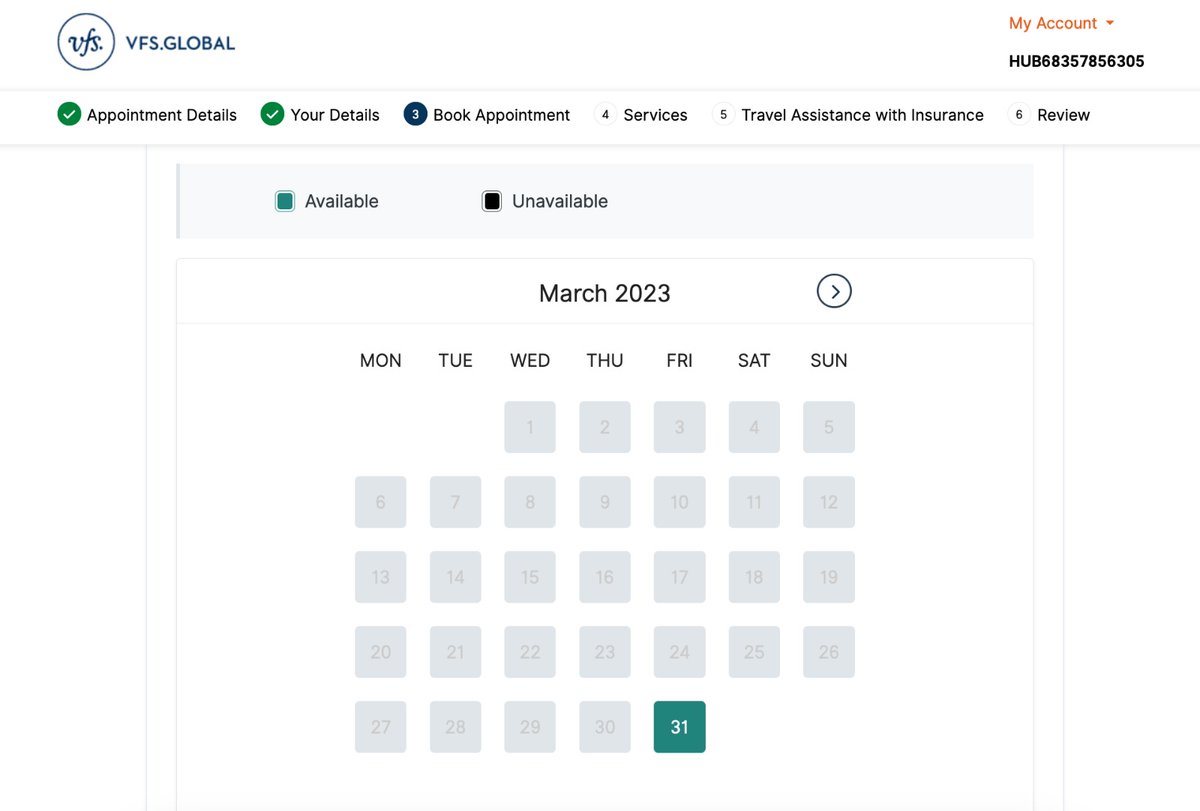Click the FRI column header
Viewport: 1200px width, 811px height.
(680, 361)
